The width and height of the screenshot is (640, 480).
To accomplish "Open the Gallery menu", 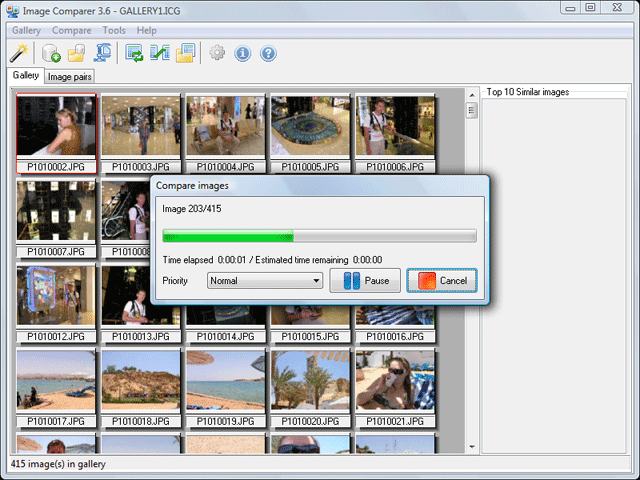I will (26, 31).
